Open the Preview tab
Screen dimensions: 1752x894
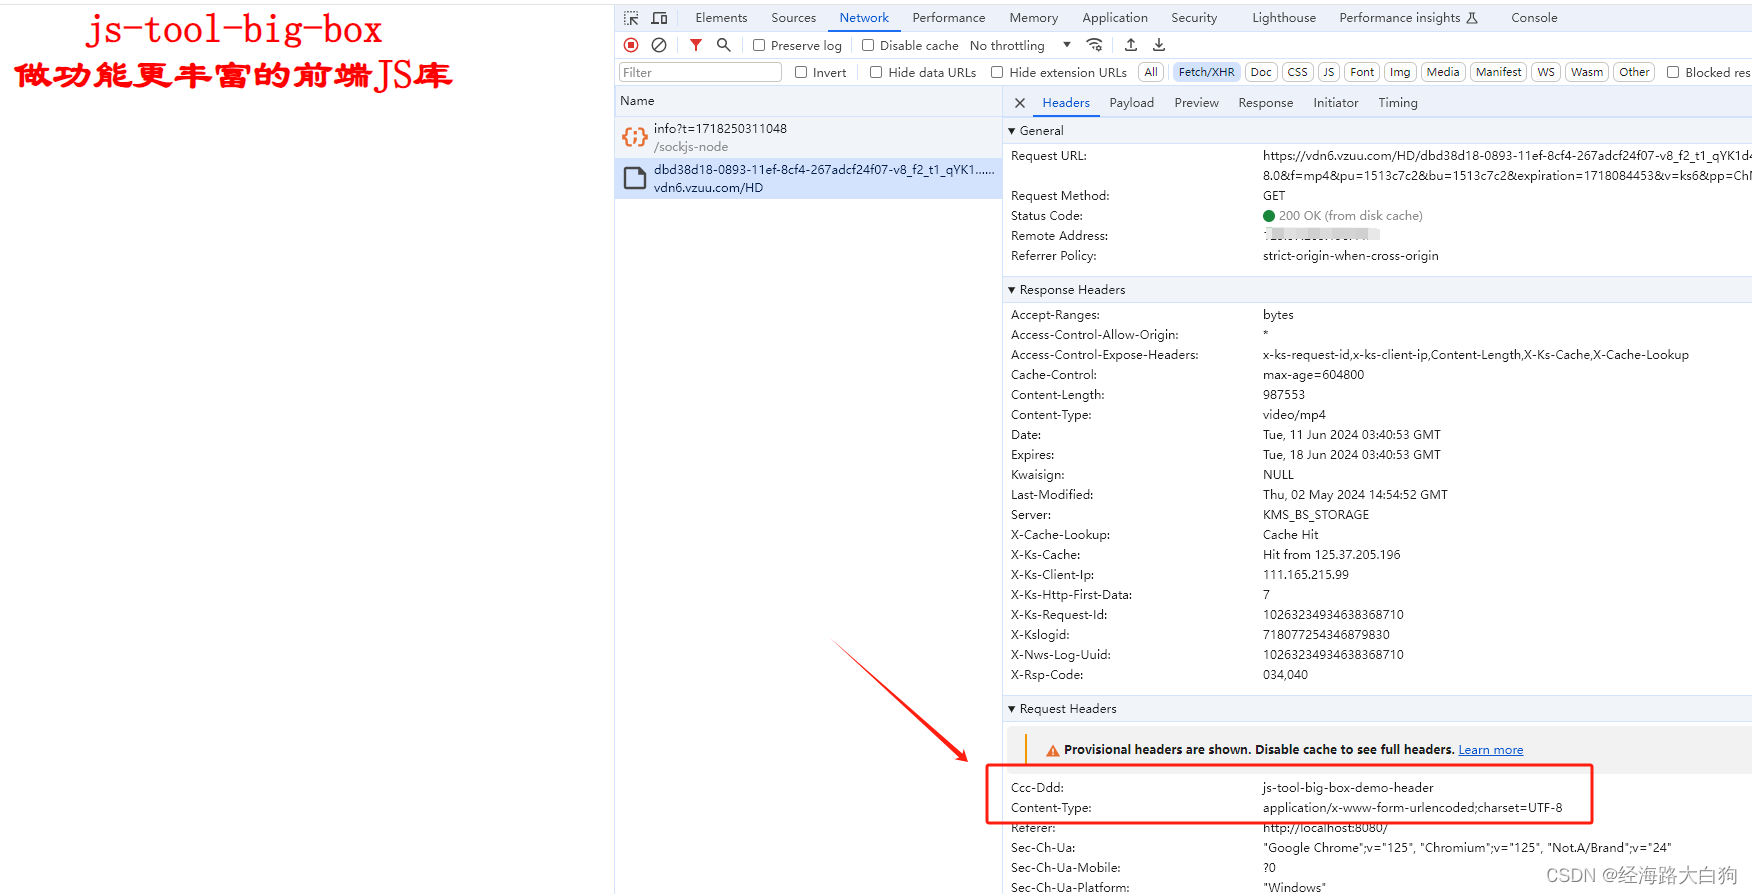[1196, 103]
